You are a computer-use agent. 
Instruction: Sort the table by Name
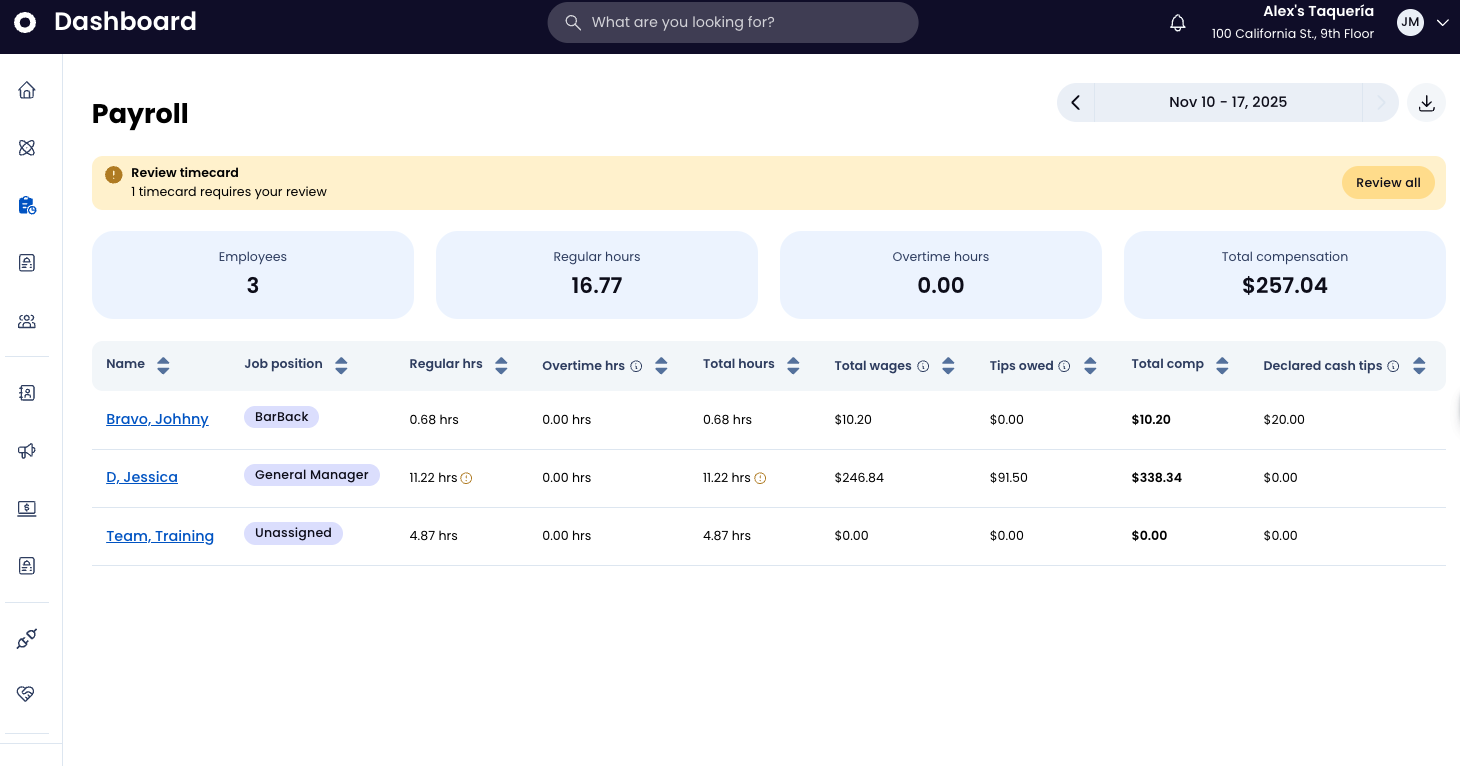click(163, 366)
